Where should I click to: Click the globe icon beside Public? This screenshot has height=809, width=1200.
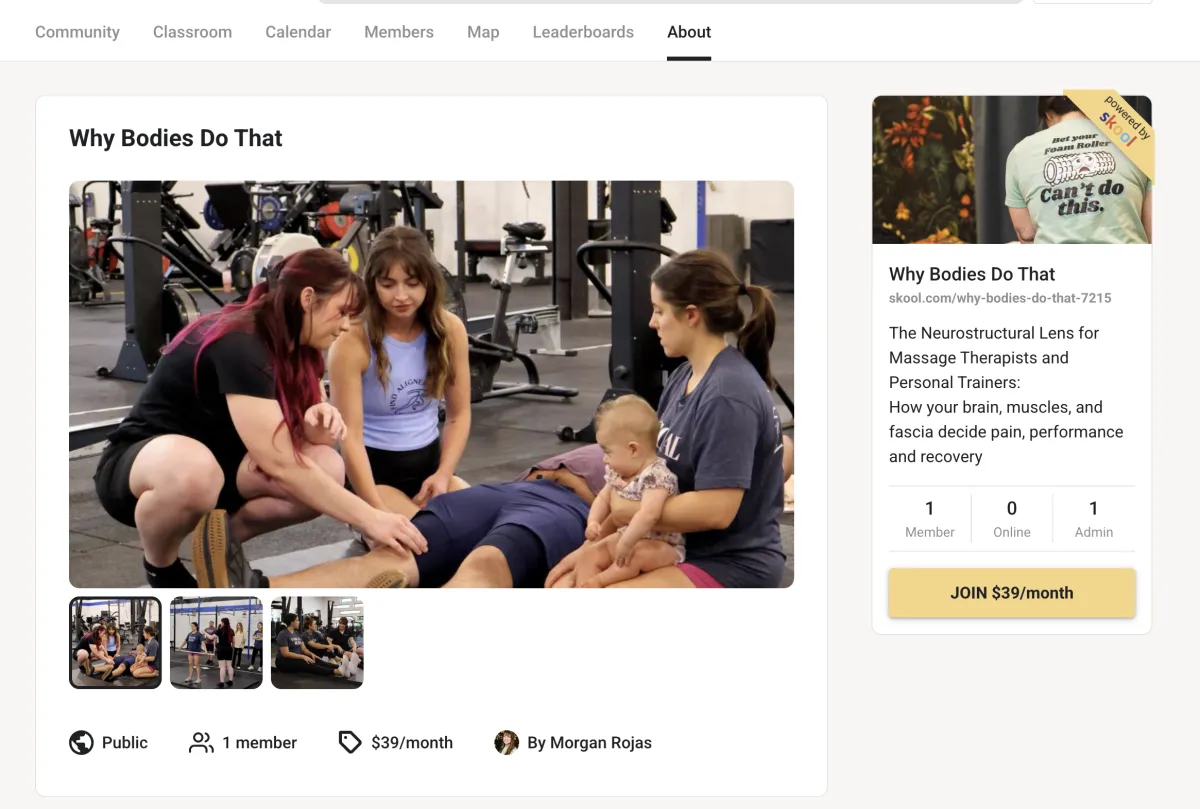81,742
